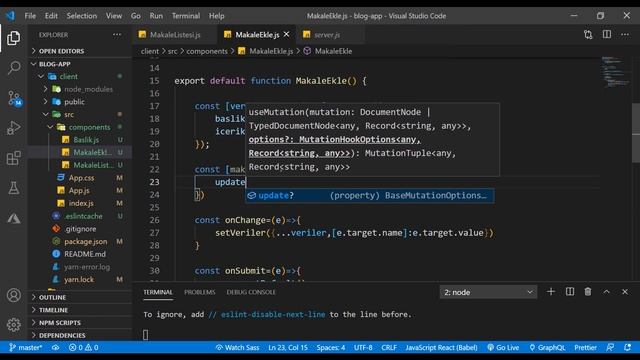
Task: Open the Extensions view
Action: 13,158
